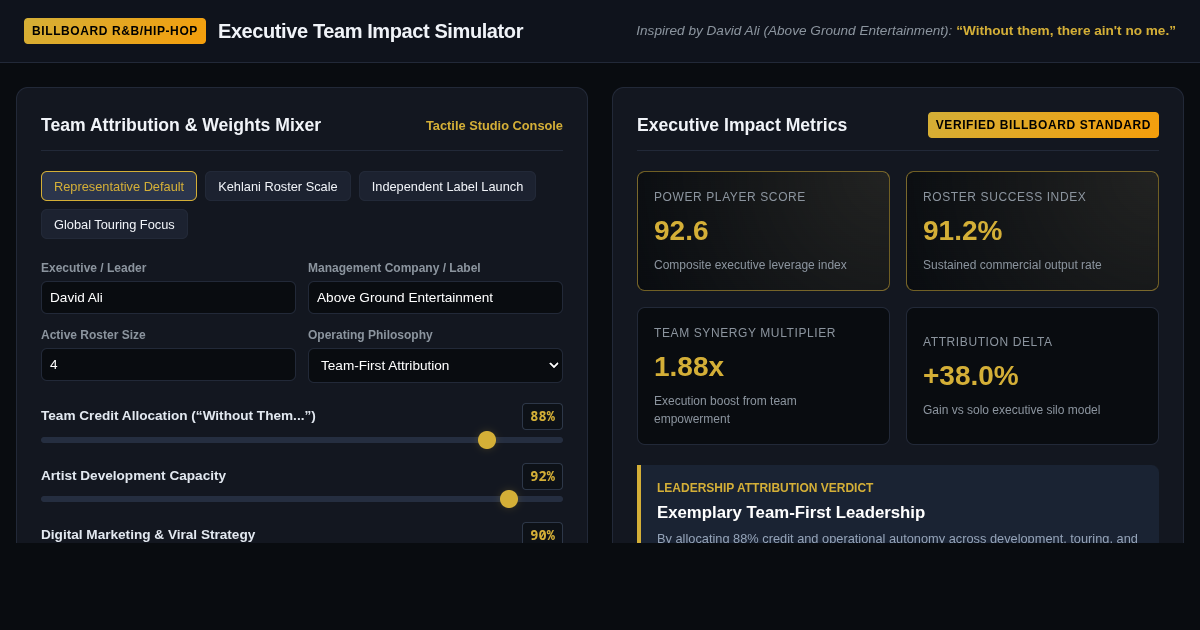The height and width of the screenshot is (630, 1200).
Task: Click the Executive Team Impact Simulator title
Action: click(370, 31)
